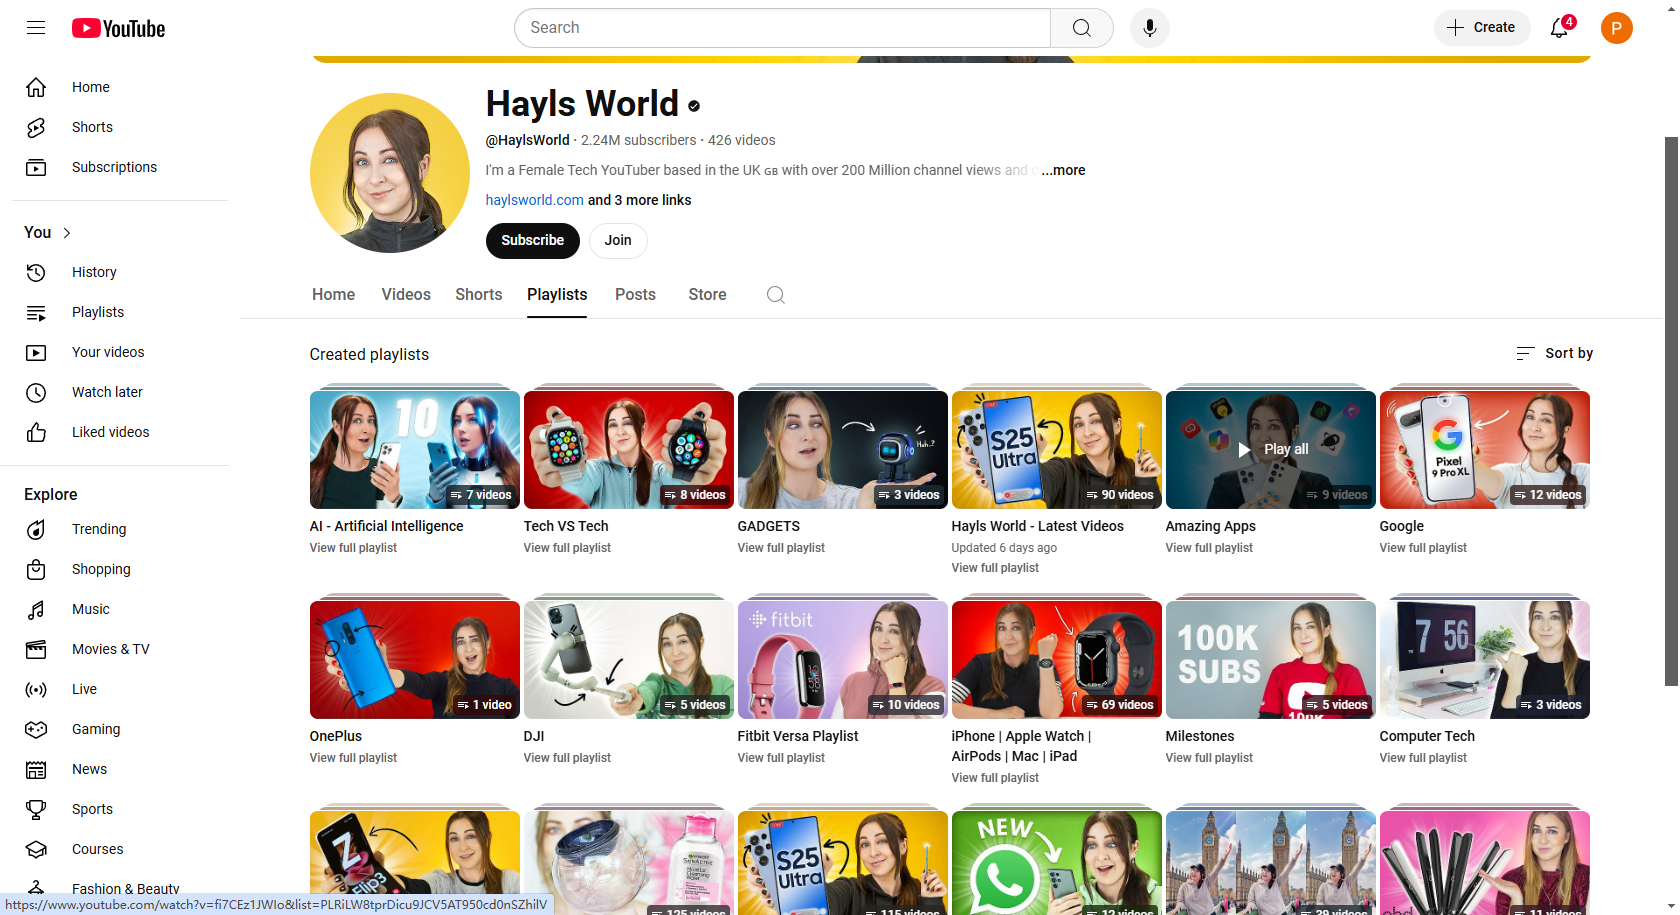Open the OnePlus playlist thumbnail
Image resolution: width=1680 pixels, height=915 pixels.
tap(415, 660)
